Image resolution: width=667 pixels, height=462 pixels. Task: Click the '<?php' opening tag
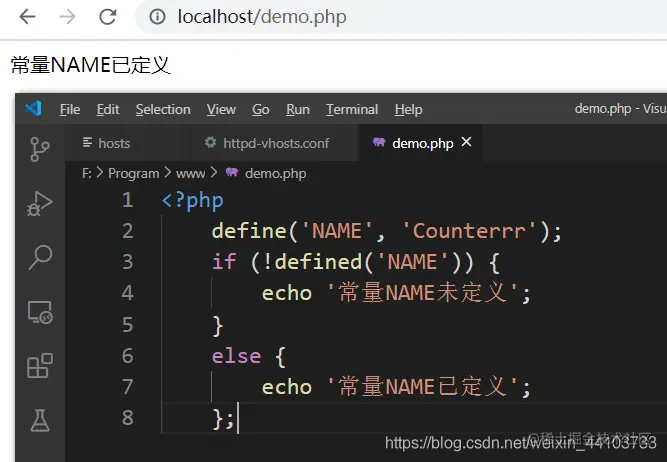pyautogui.click(x=192, y=200)
